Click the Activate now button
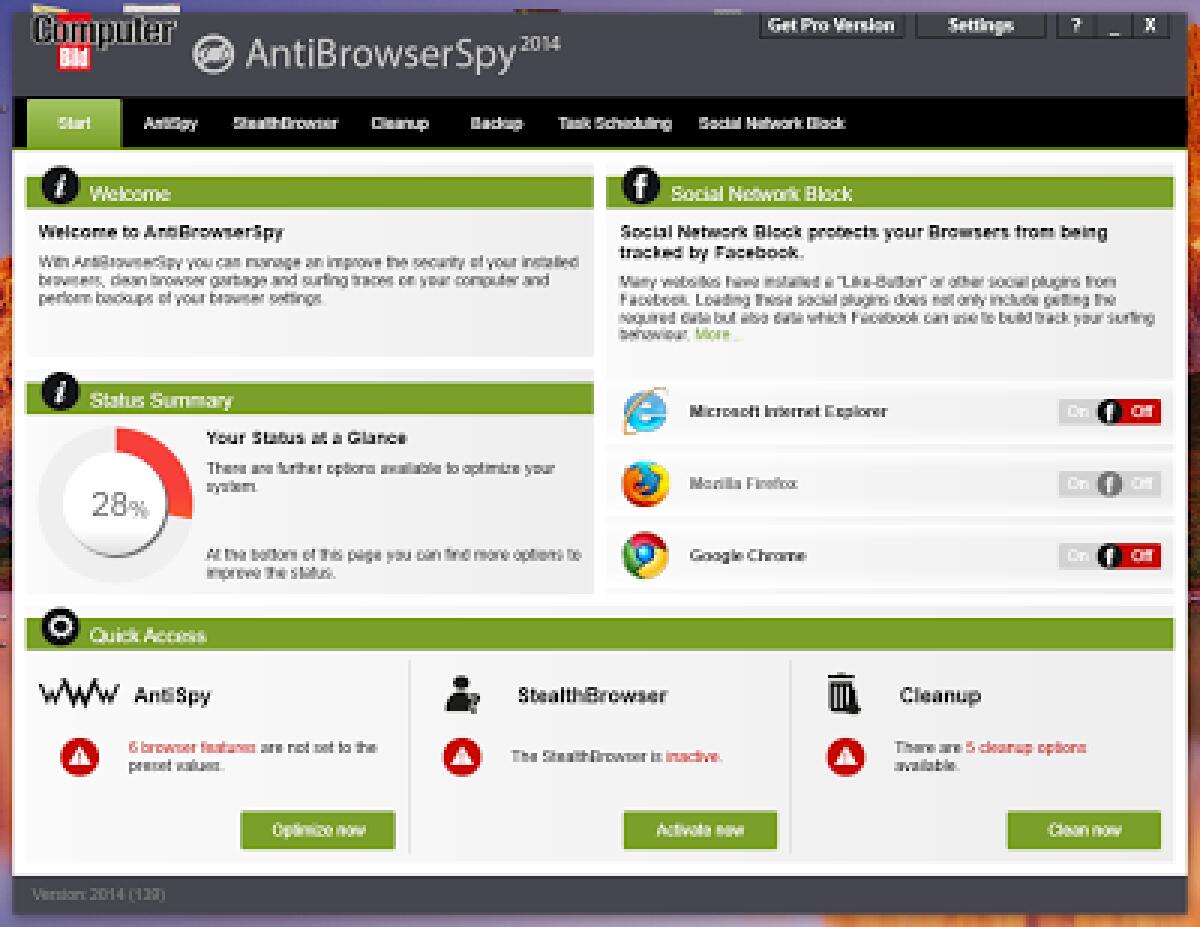 point(700,830)
